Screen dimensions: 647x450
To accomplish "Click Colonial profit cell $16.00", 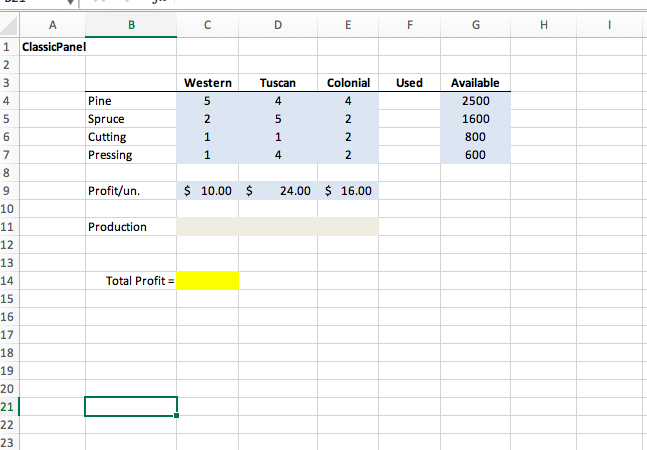I will (348, 191).
